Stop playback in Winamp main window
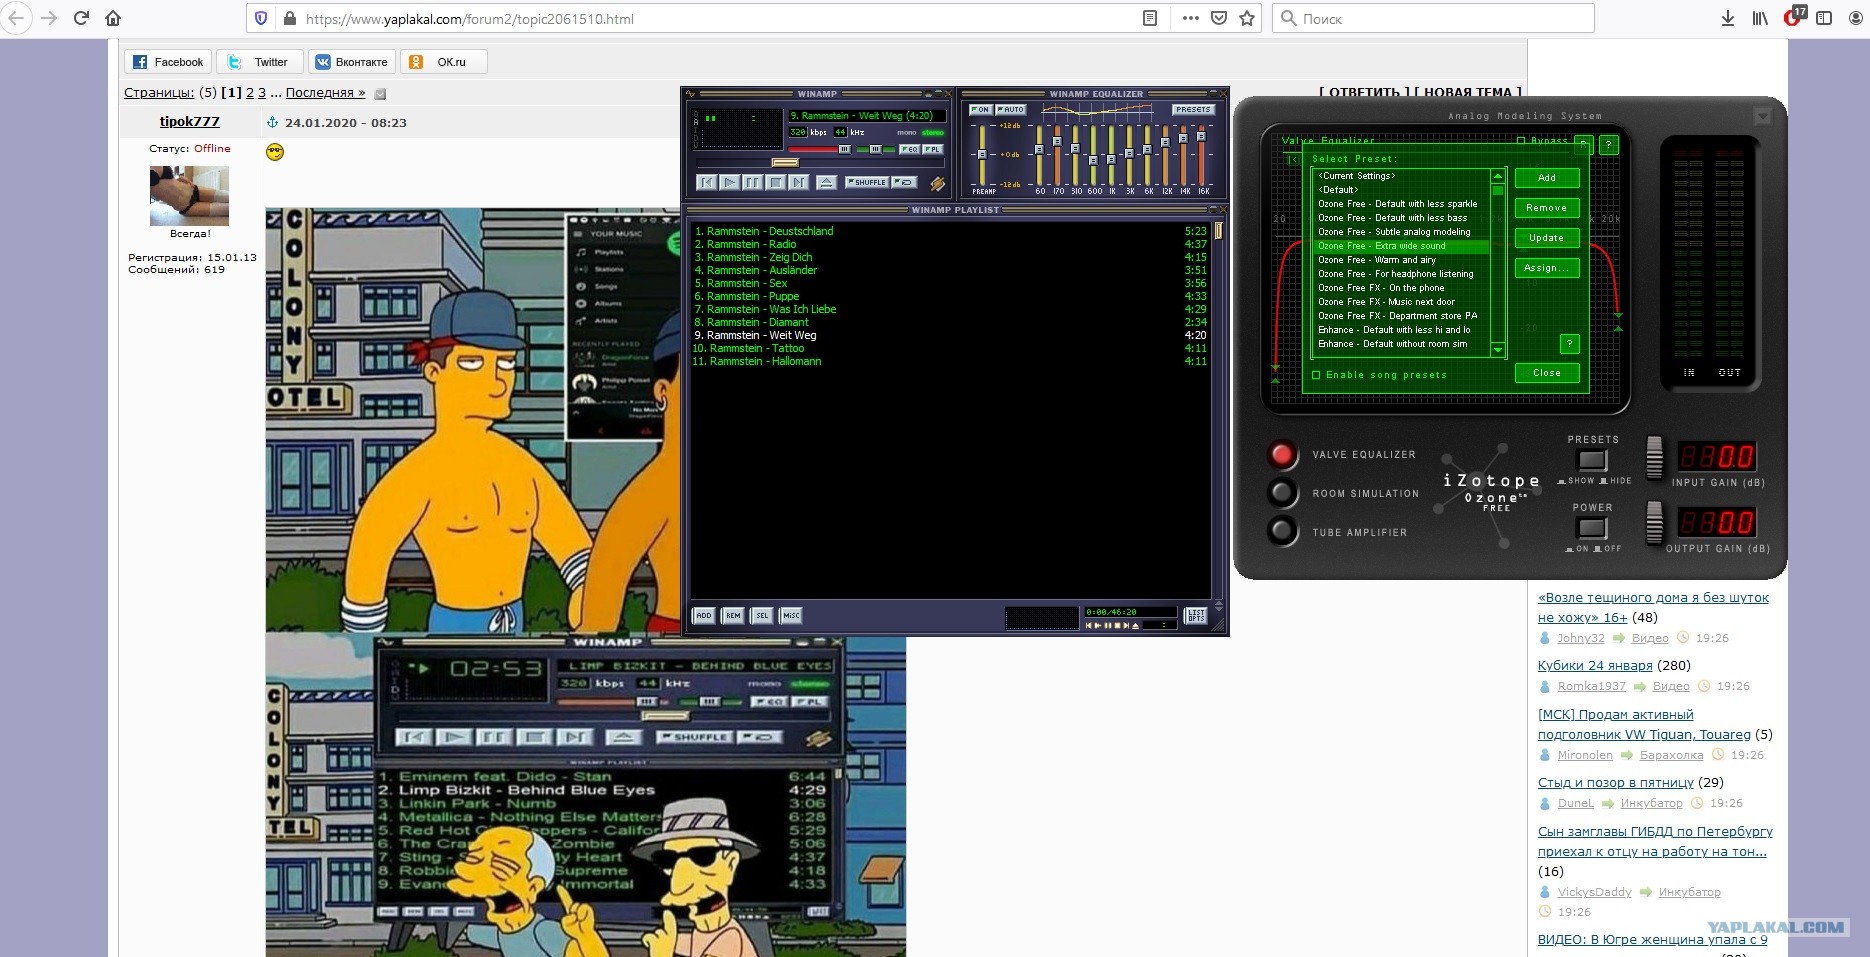 (x=775, y=182)
